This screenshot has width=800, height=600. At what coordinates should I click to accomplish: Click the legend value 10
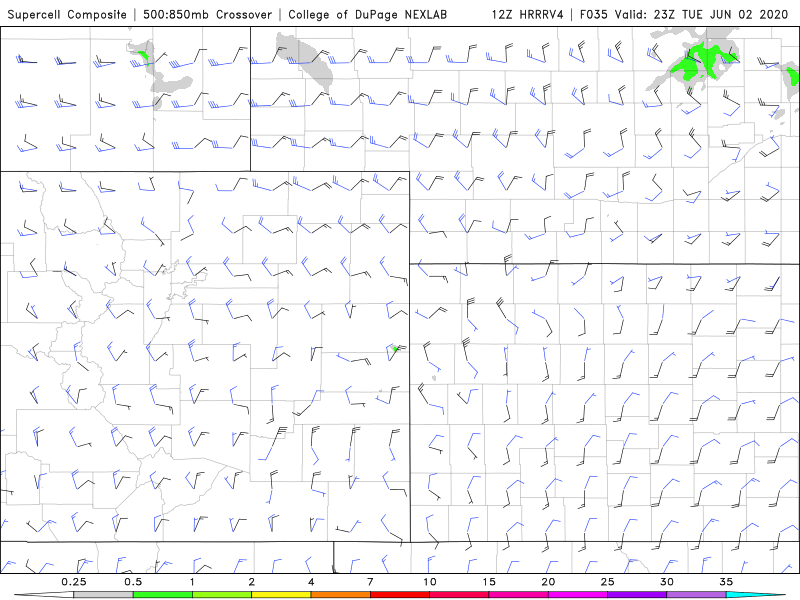pos(430,582)
